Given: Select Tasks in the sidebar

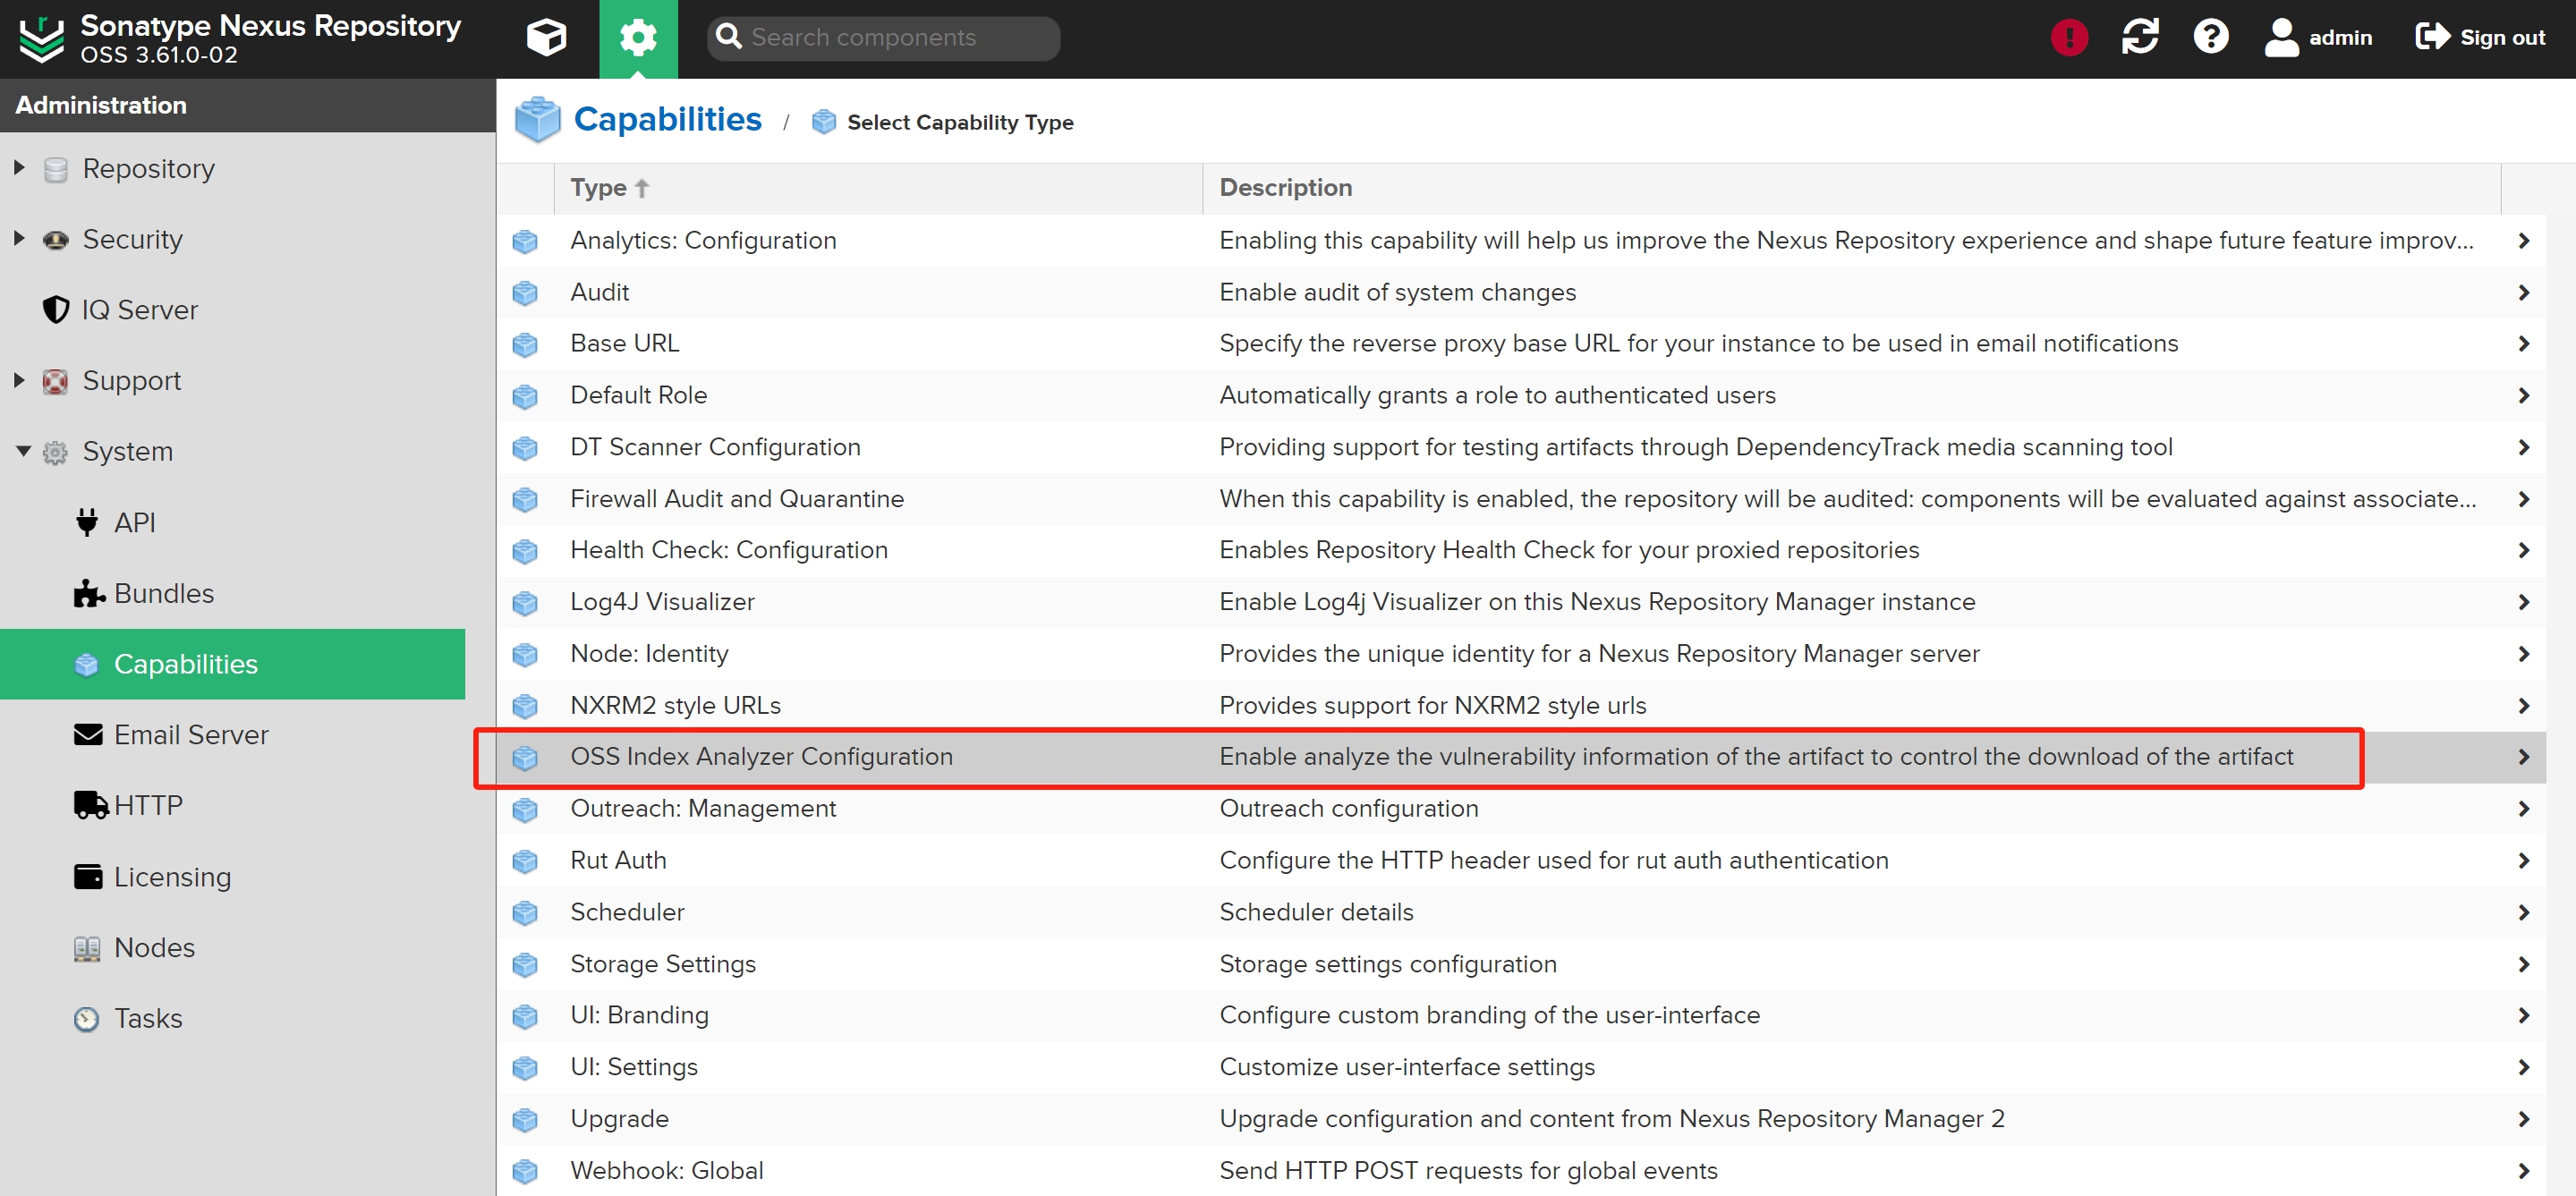Looking at the screenshot, I should pyautogui.click(x=147, y=1018).
